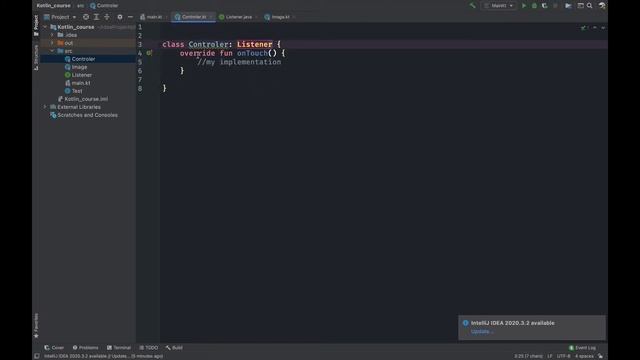Select the Controler.kt editor tab
This screenshot has height=360, width=640.
coord(193,17)
